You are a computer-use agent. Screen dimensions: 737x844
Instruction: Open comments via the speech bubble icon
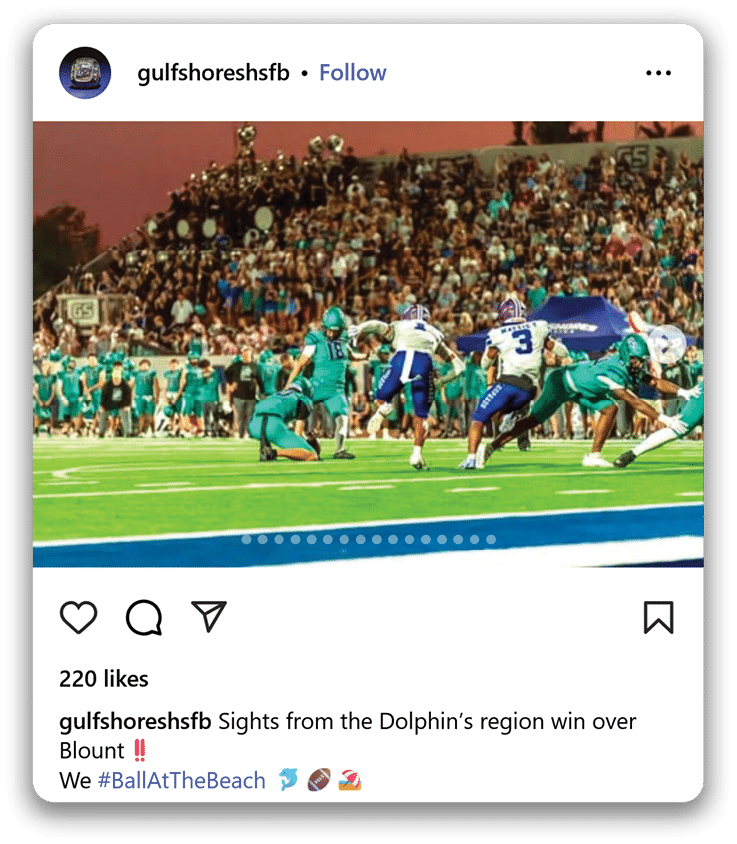(144, 617)
